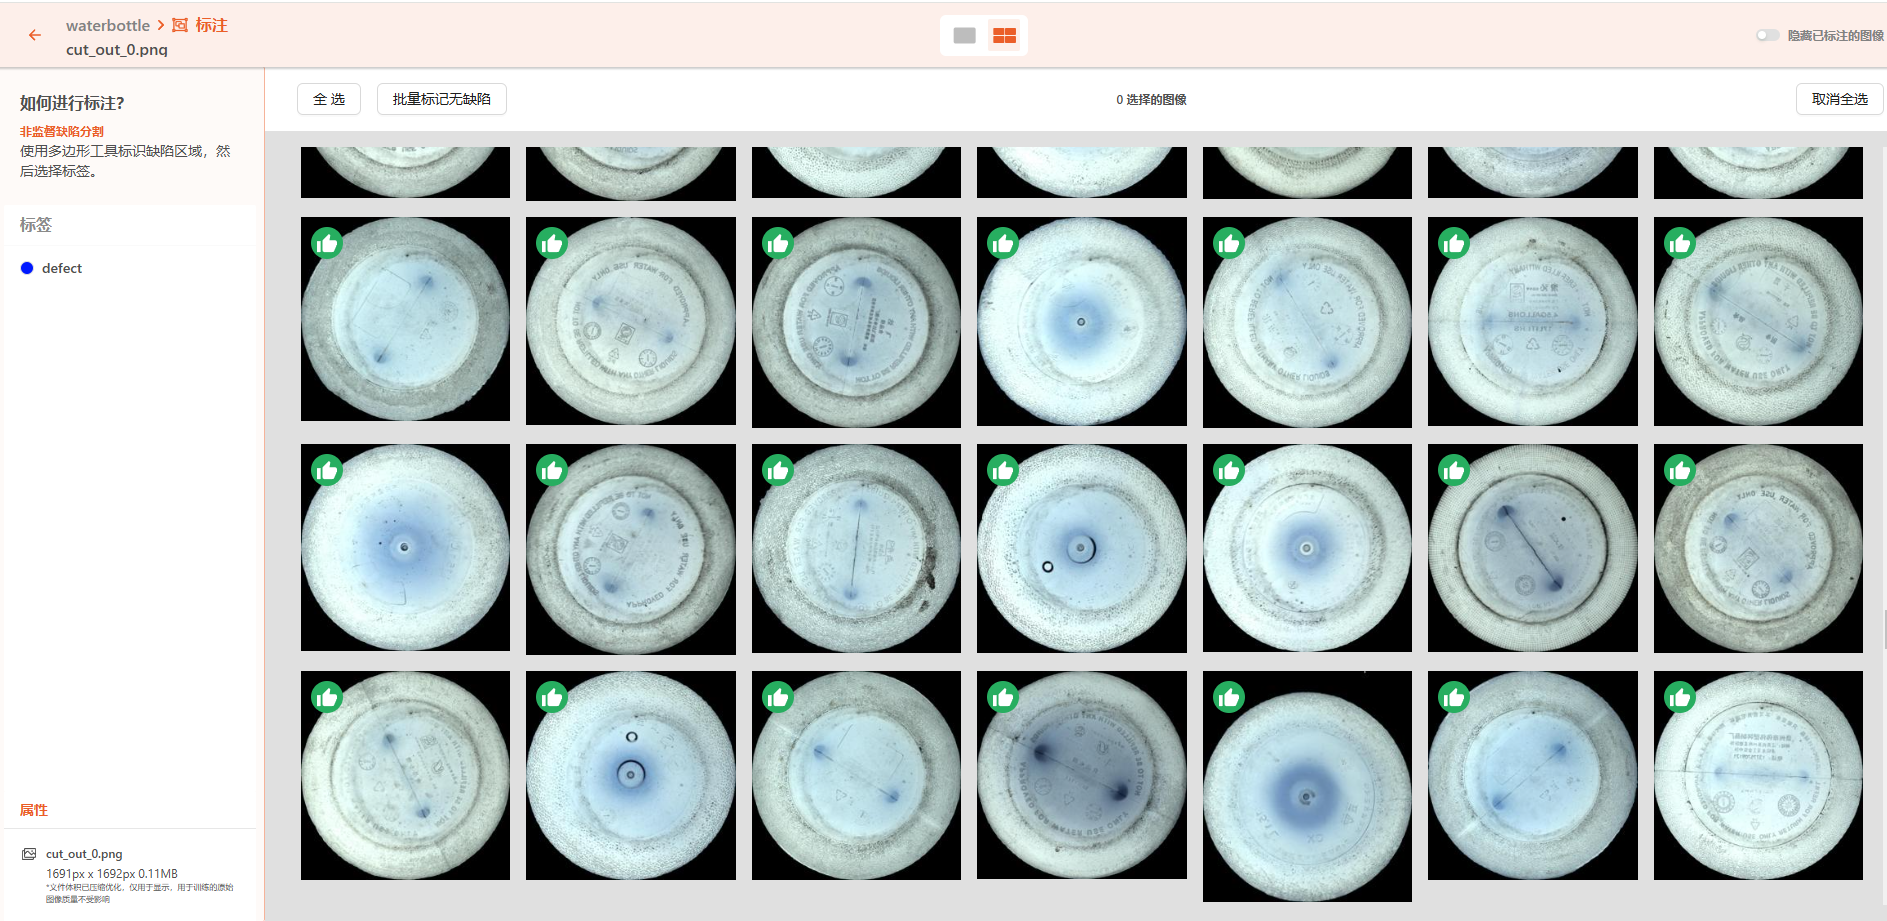Screen dimensions: 1887x921
Task: Select thumbnail with two black rings, third row
Action: (x=1082, y=548)
